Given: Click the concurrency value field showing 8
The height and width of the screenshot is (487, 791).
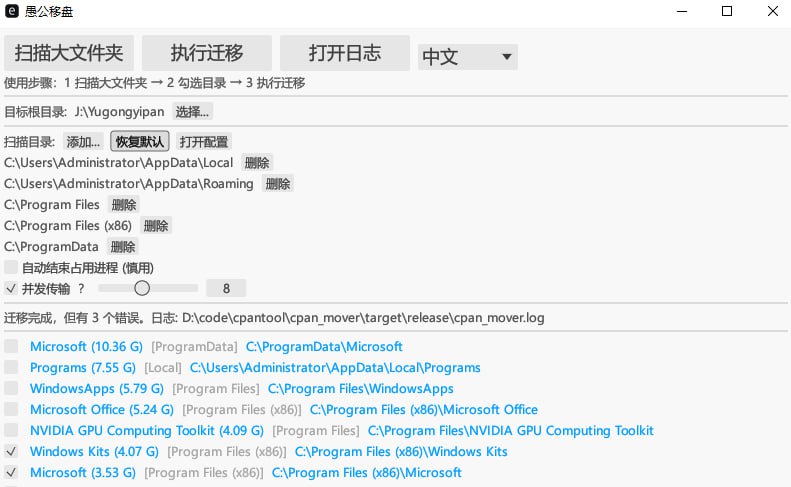Looking at the screenshot, I should point(226,289).
